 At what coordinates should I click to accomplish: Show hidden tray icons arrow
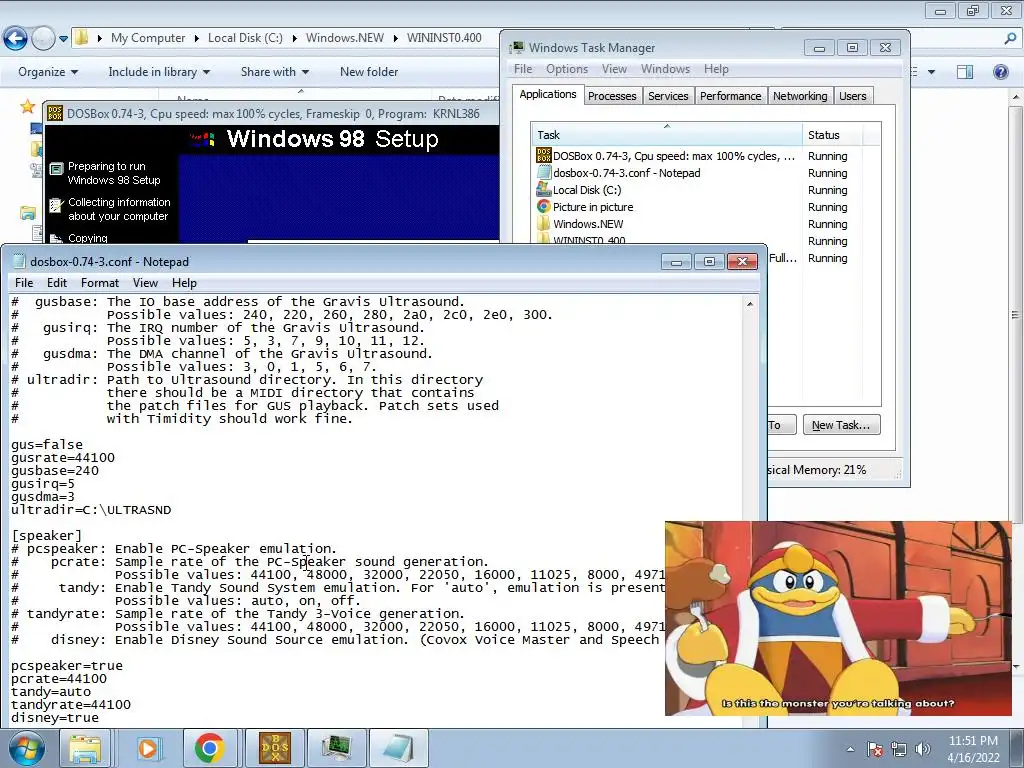[850, 749]
